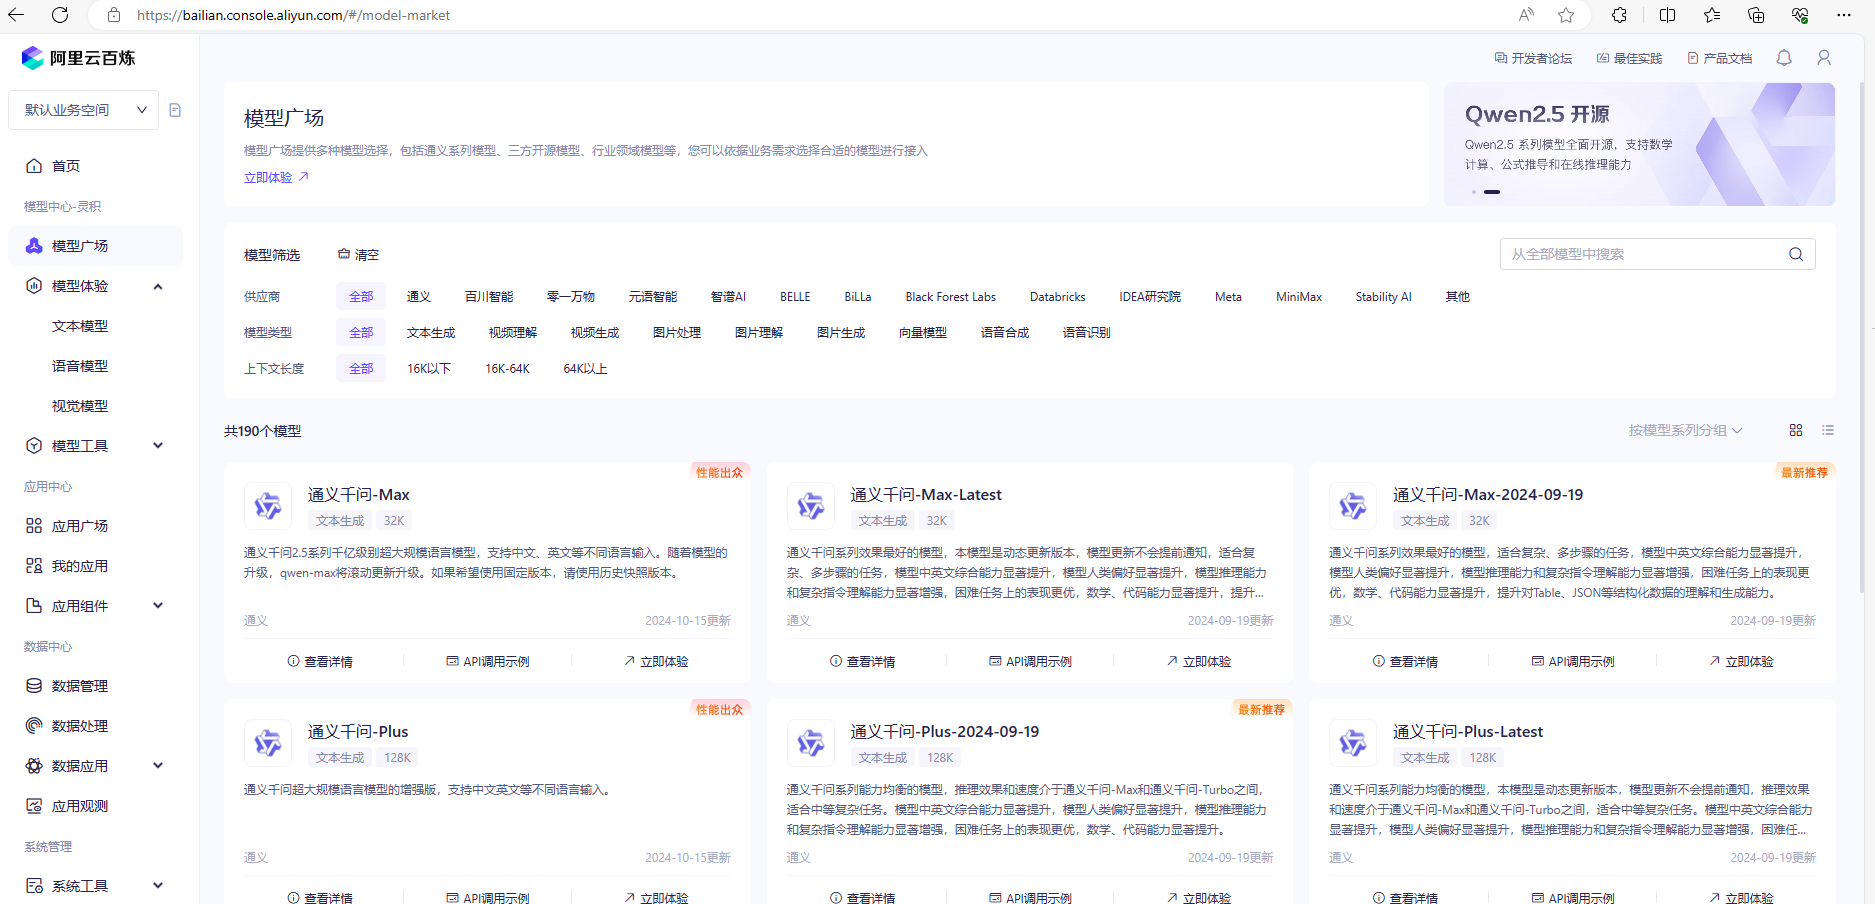Click the document icon beside workspace selector

pyautogui.click(x=175, y=110)
